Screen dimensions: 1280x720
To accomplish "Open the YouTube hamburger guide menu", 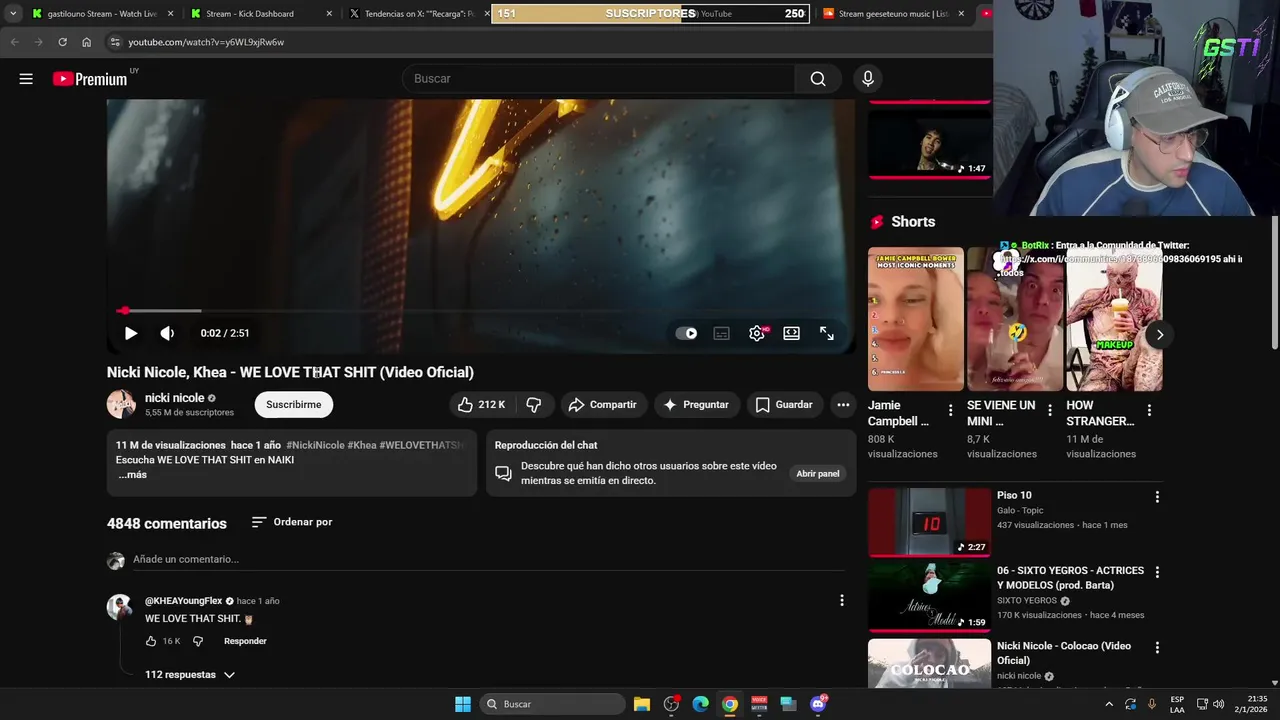I will [x=26, y=79].
